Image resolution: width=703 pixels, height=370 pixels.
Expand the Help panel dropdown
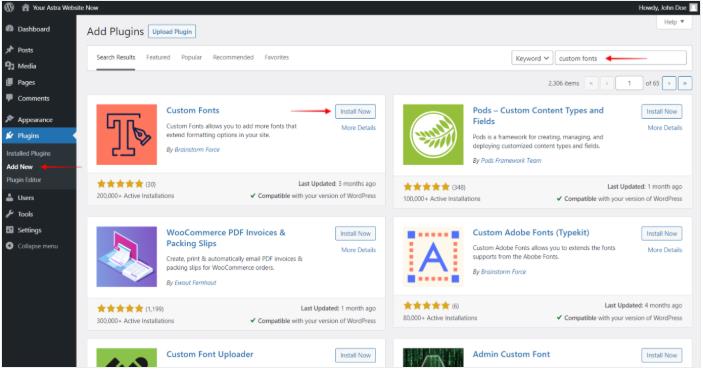coord(674,22)
